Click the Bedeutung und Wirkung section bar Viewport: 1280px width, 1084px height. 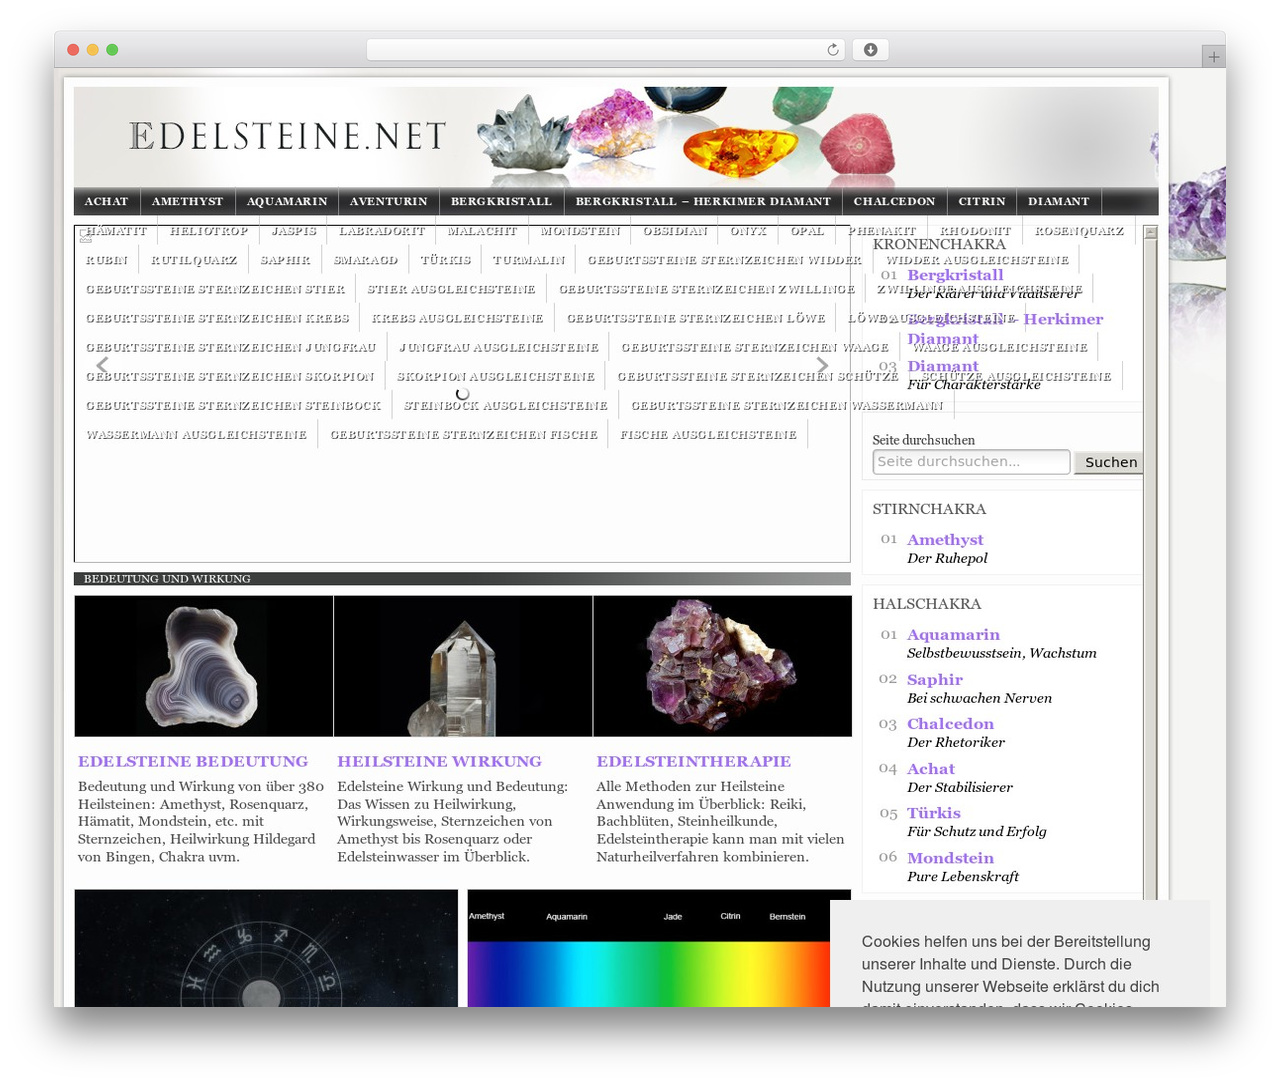pos(462,579)
